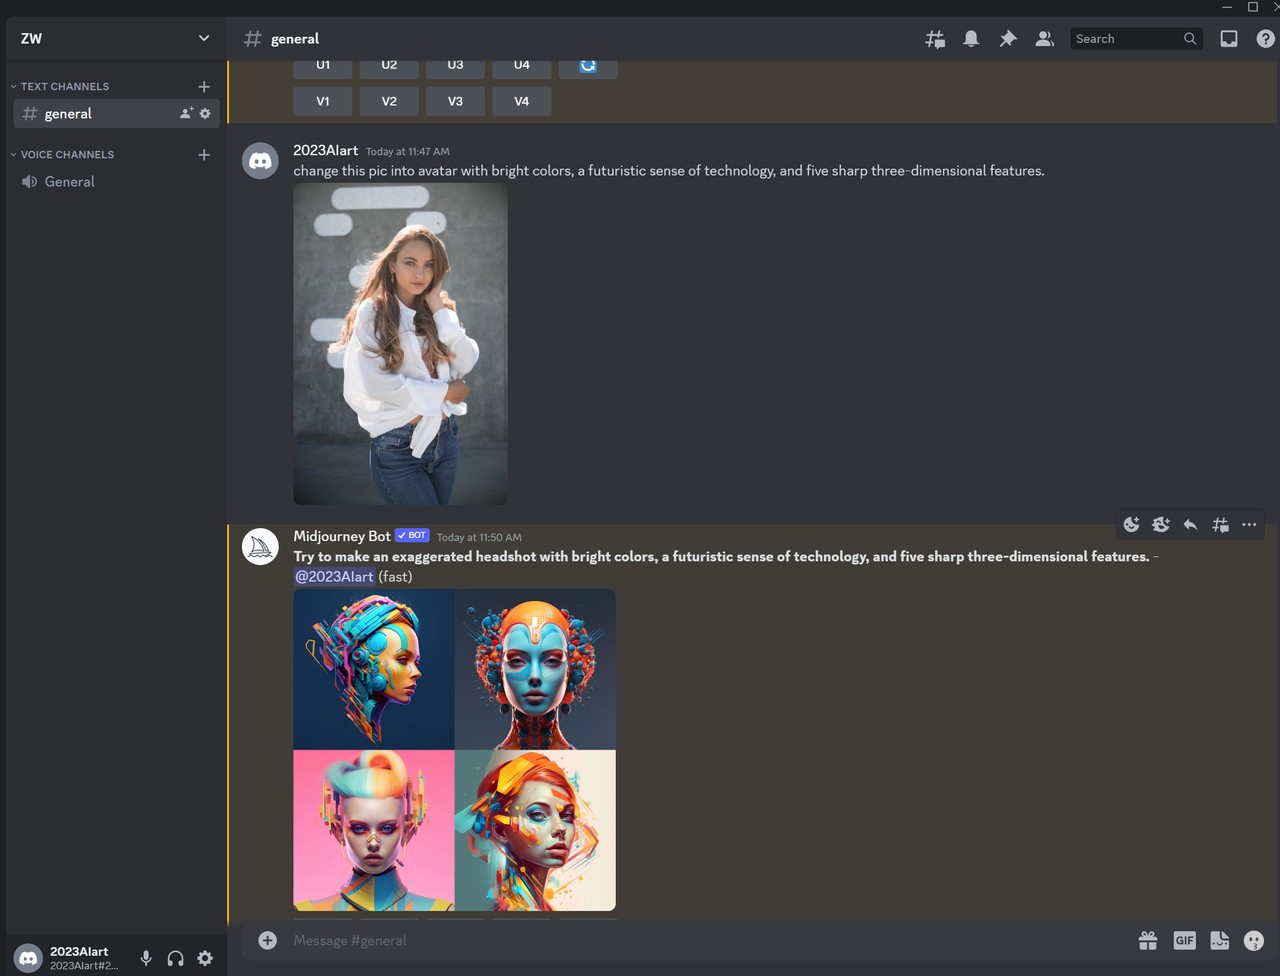
Task: Click the V3 variation button
Action: point(455,101)
